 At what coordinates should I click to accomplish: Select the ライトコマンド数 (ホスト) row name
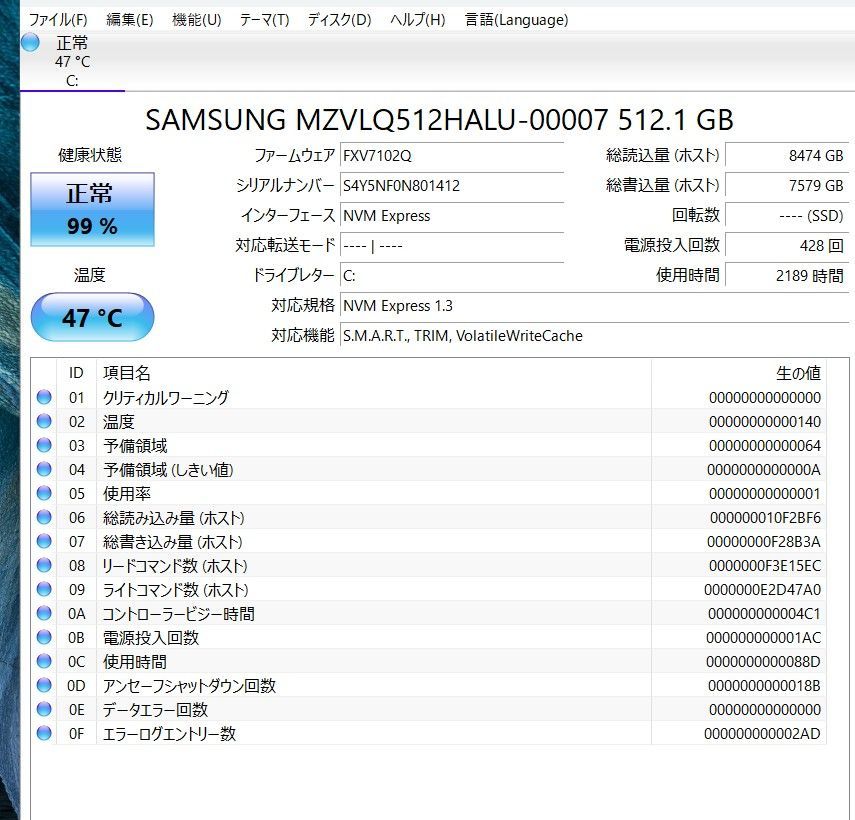point(176,589)
